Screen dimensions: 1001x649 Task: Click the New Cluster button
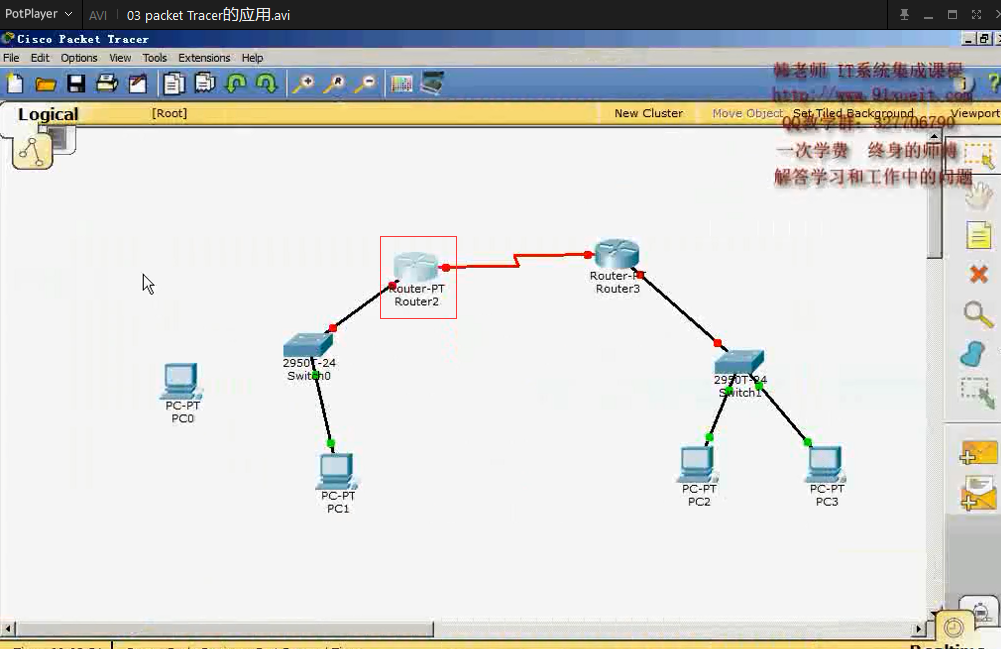pyautogui.click(x=649, y=113)
